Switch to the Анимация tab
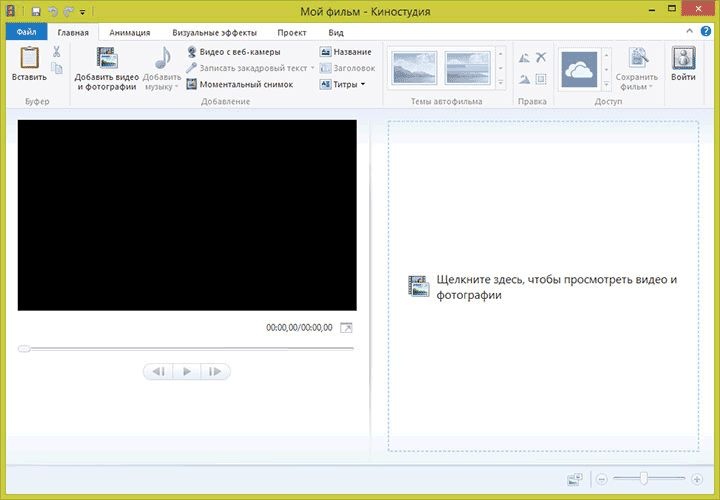The width and height of the screenshot is (720, 500). [x=130, y=33]
